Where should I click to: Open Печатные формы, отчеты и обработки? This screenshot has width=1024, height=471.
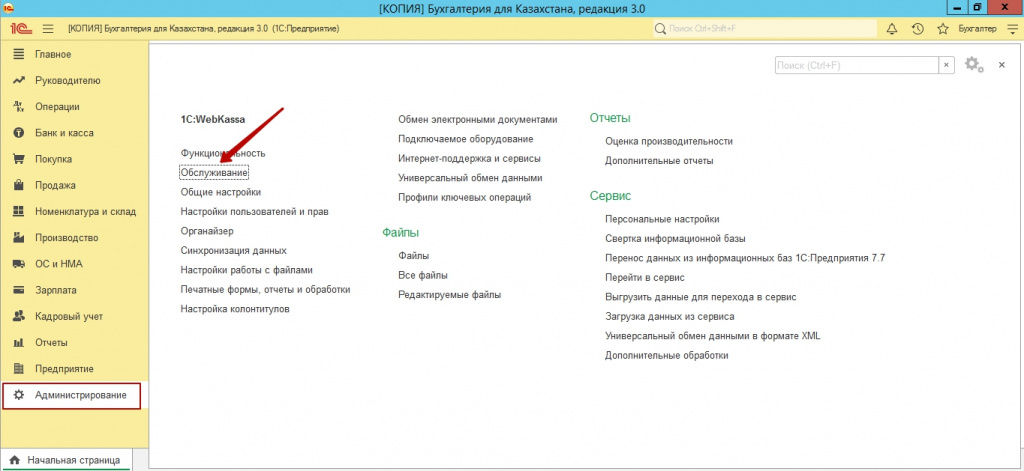(266, 289)
